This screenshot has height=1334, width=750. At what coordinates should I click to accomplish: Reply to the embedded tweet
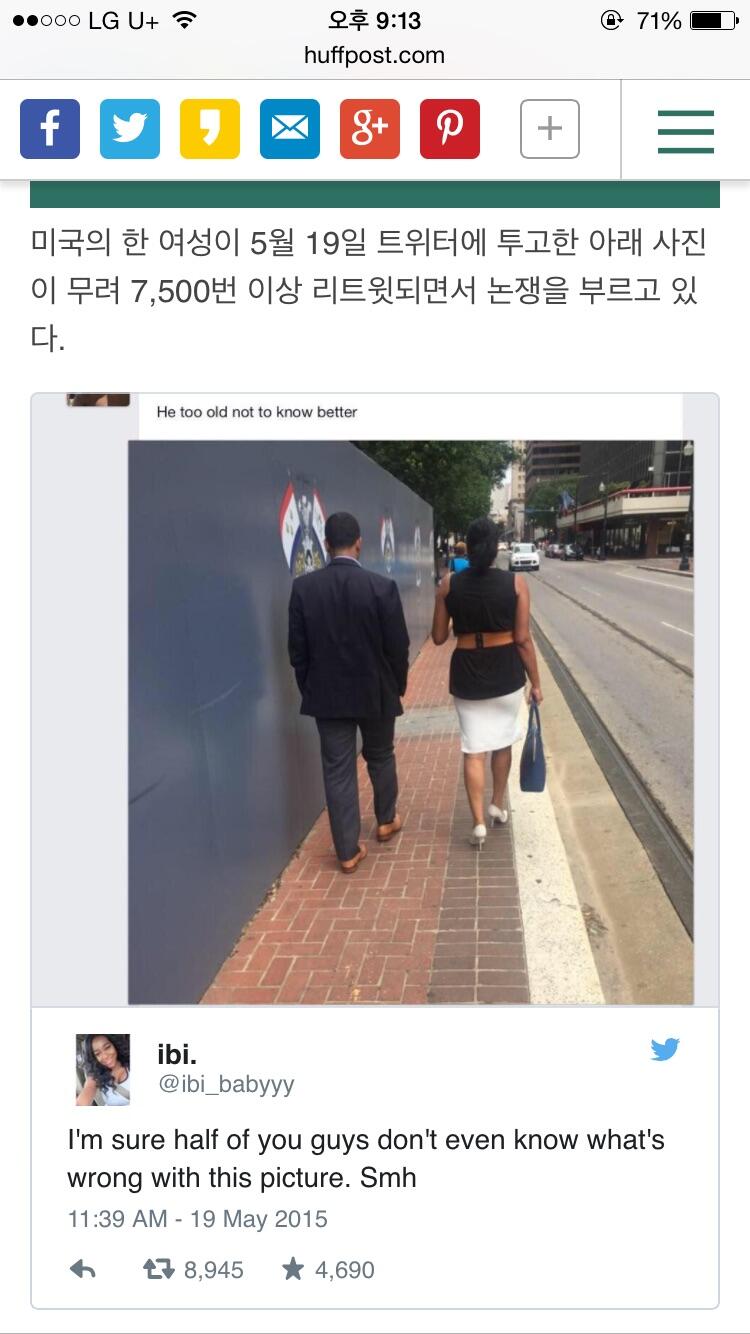(x=83, y=1270)
